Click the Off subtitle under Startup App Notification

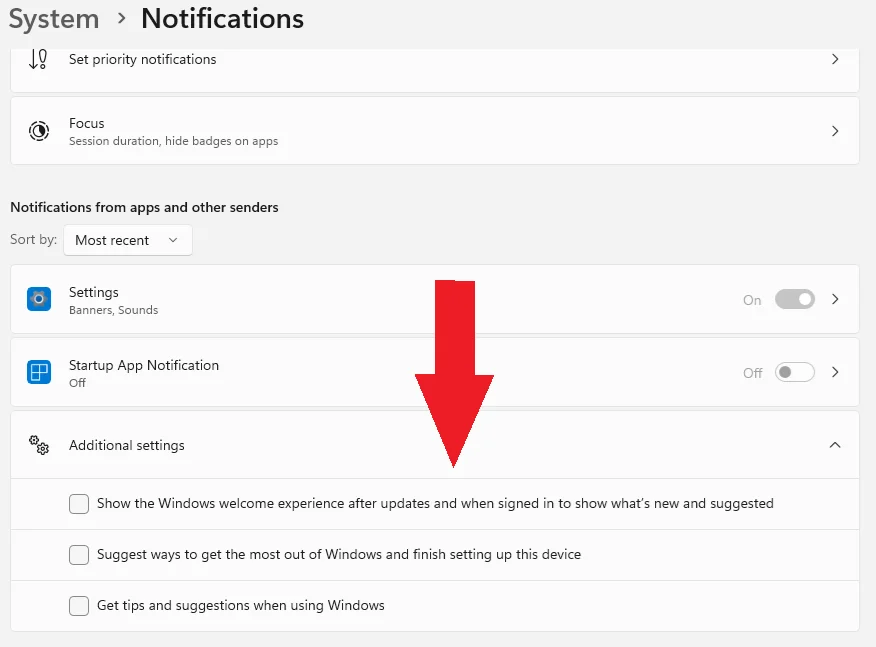77,383
